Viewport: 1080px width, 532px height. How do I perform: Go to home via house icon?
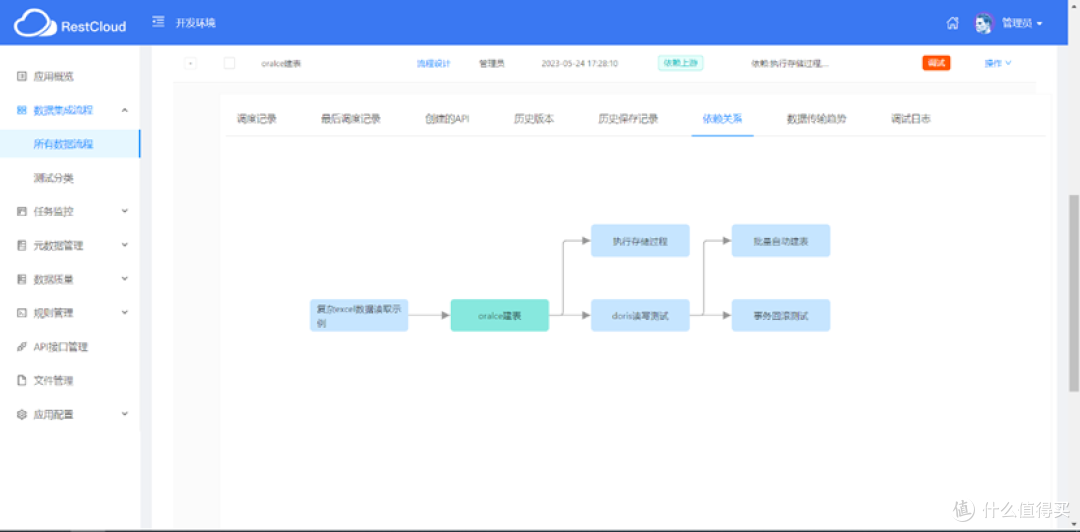tap(953, 23)
